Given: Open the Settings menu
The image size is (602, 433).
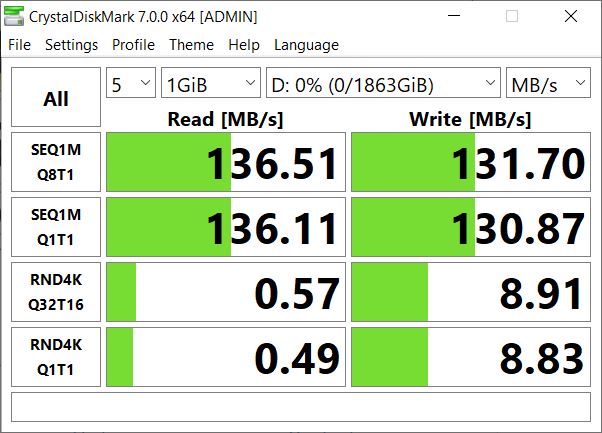Looking at the screenshot, I should click(x=71, y=45).
